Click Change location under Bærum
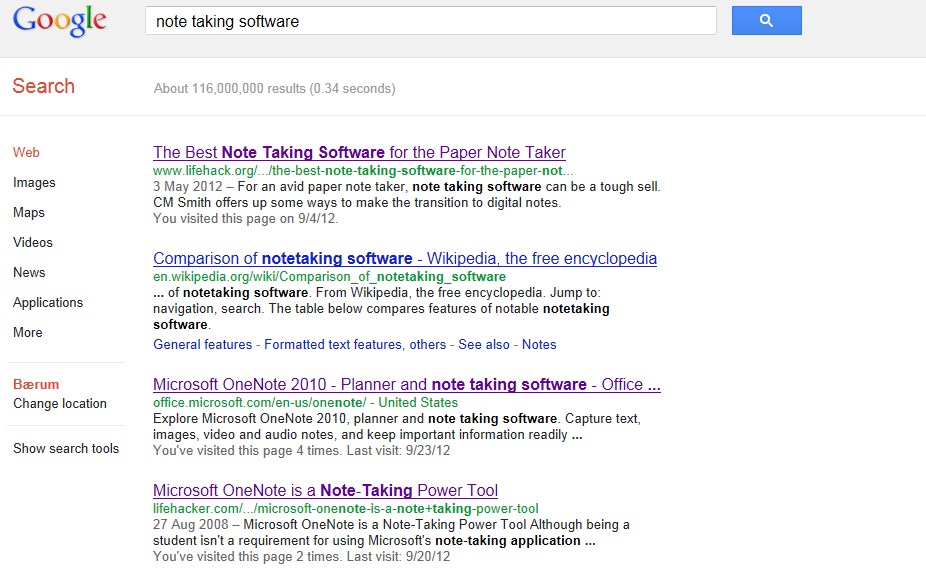The width and height of the screenshot is (926, 570). pyautogui.click(x=60, y=403)
